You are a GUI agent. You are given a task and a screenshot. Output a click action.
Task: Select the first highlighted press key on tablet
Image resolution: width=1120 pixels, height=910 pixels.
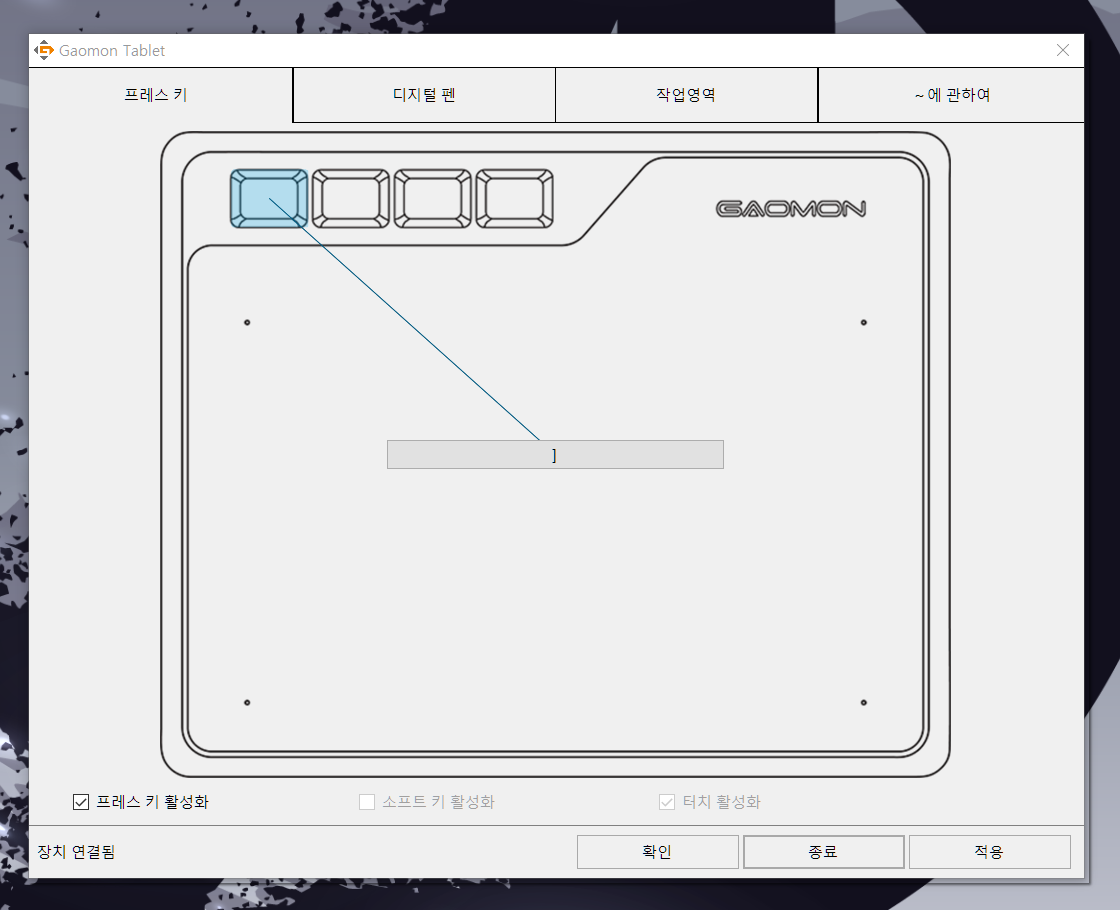[269, 199]
